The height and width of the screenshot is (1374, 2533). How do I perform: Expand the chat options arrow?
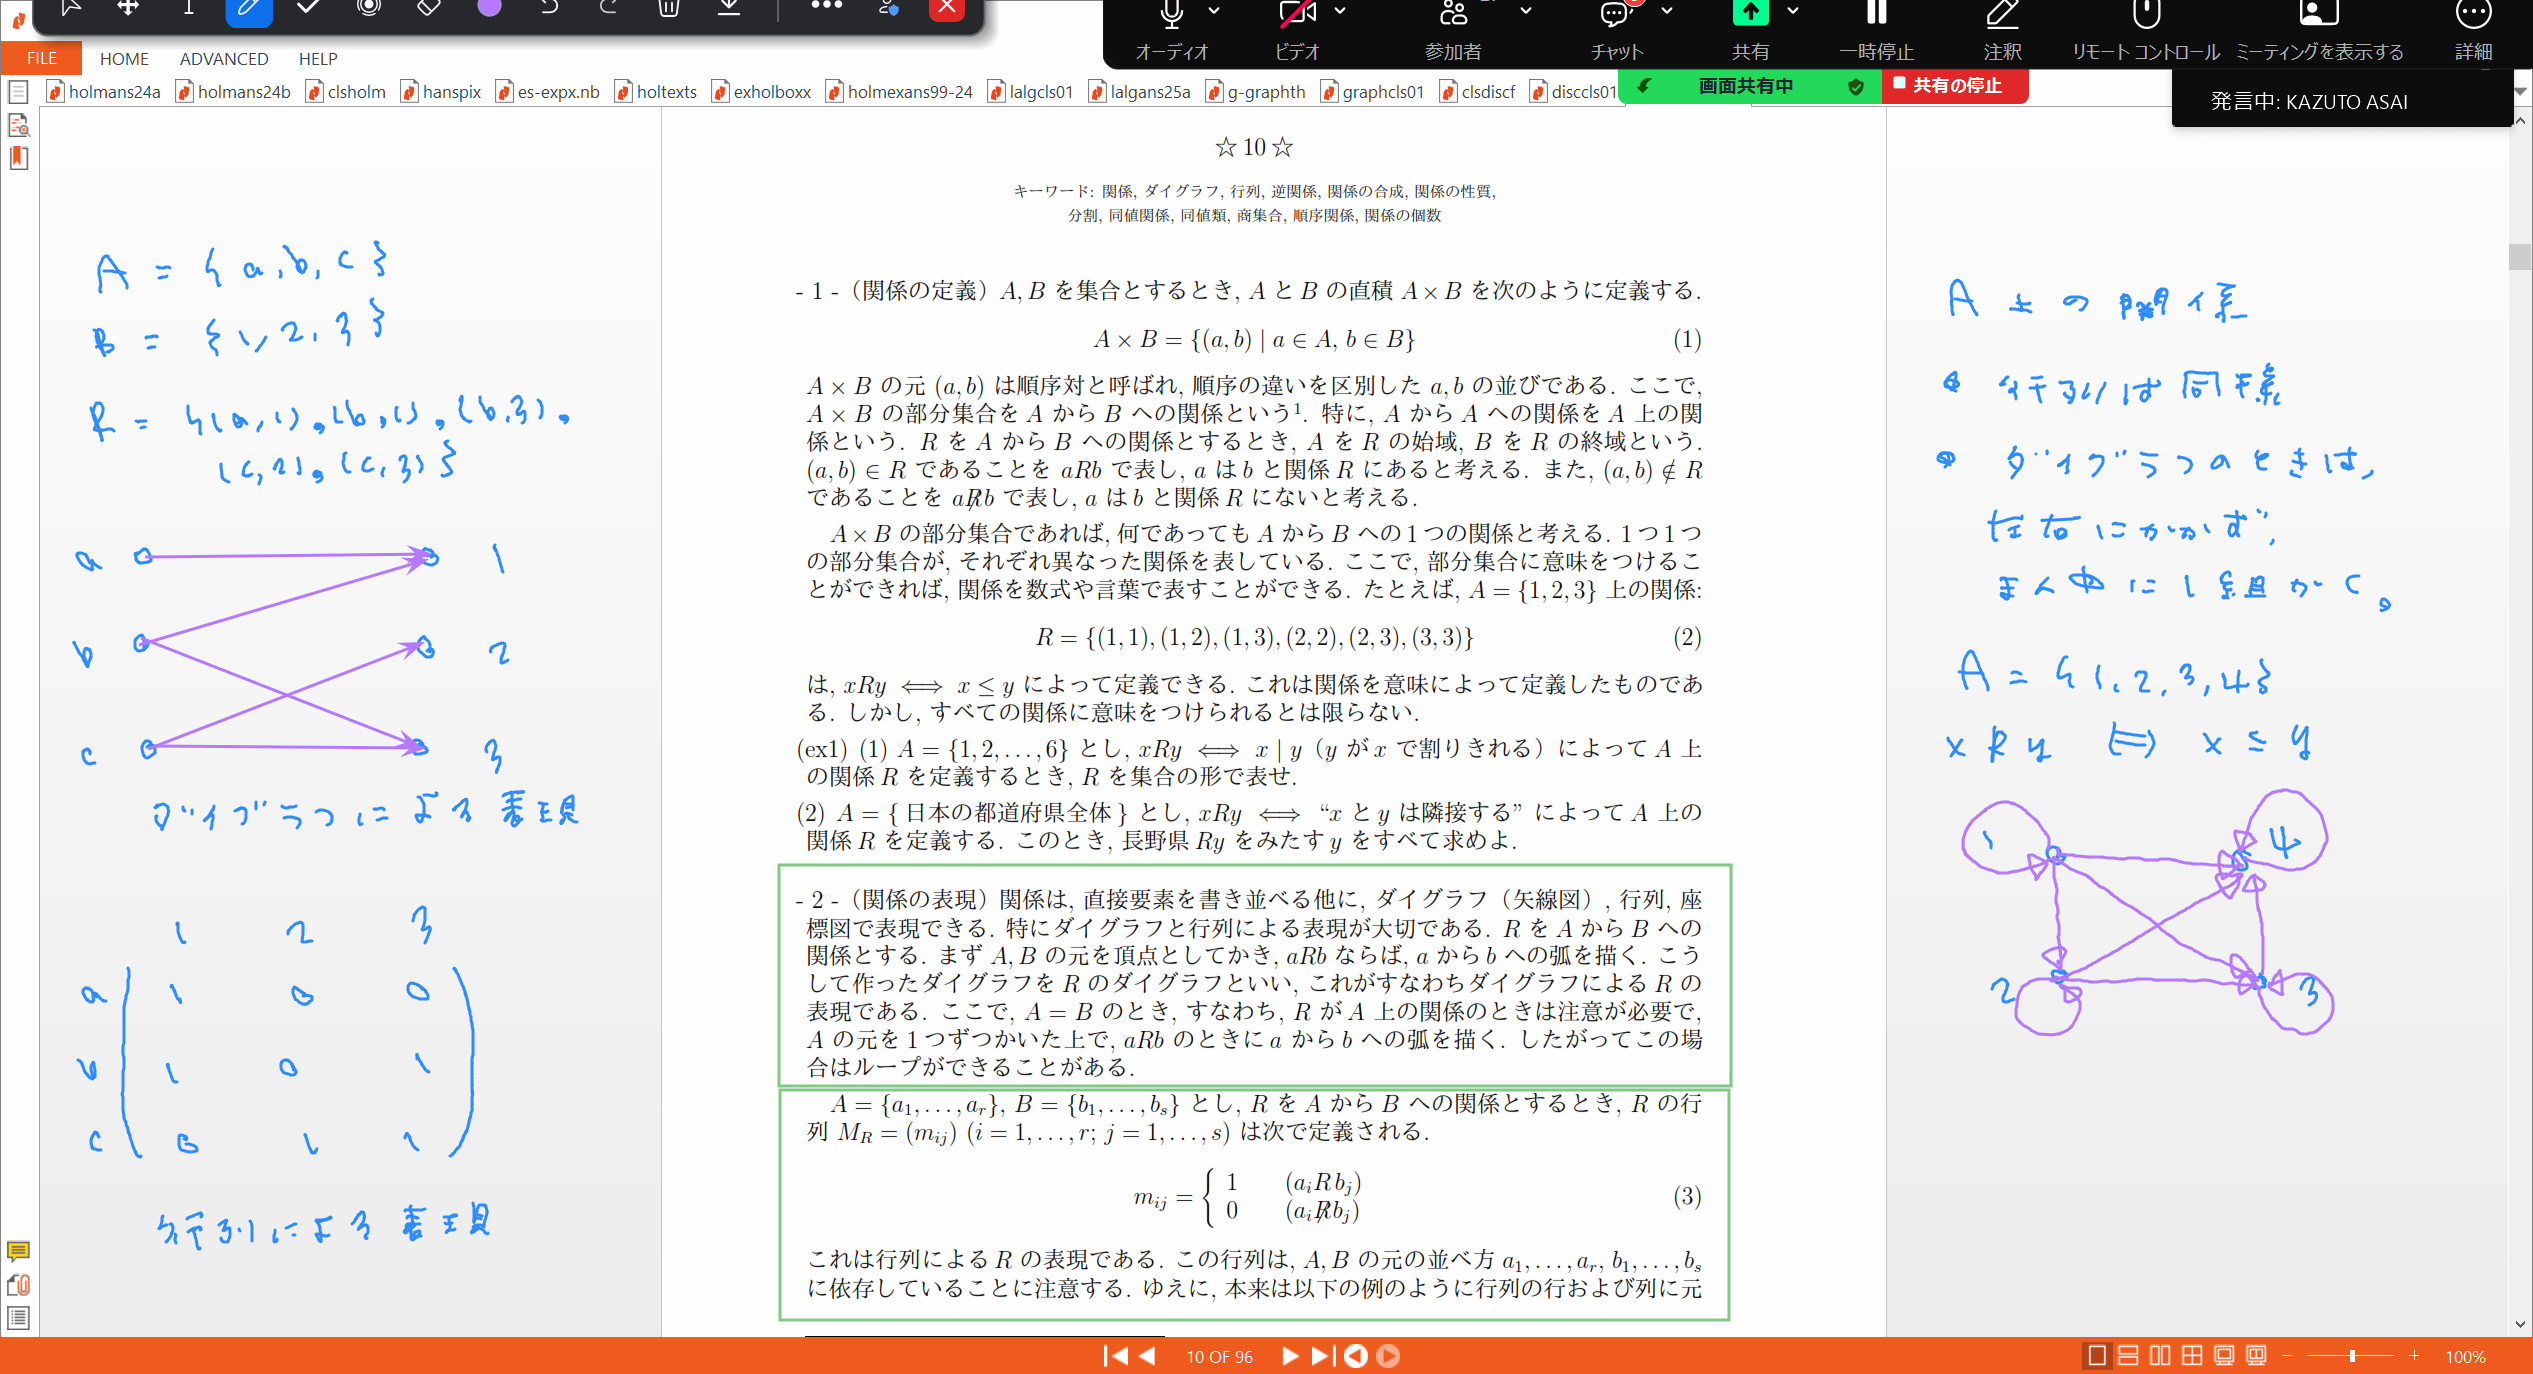click(1667, 11)
